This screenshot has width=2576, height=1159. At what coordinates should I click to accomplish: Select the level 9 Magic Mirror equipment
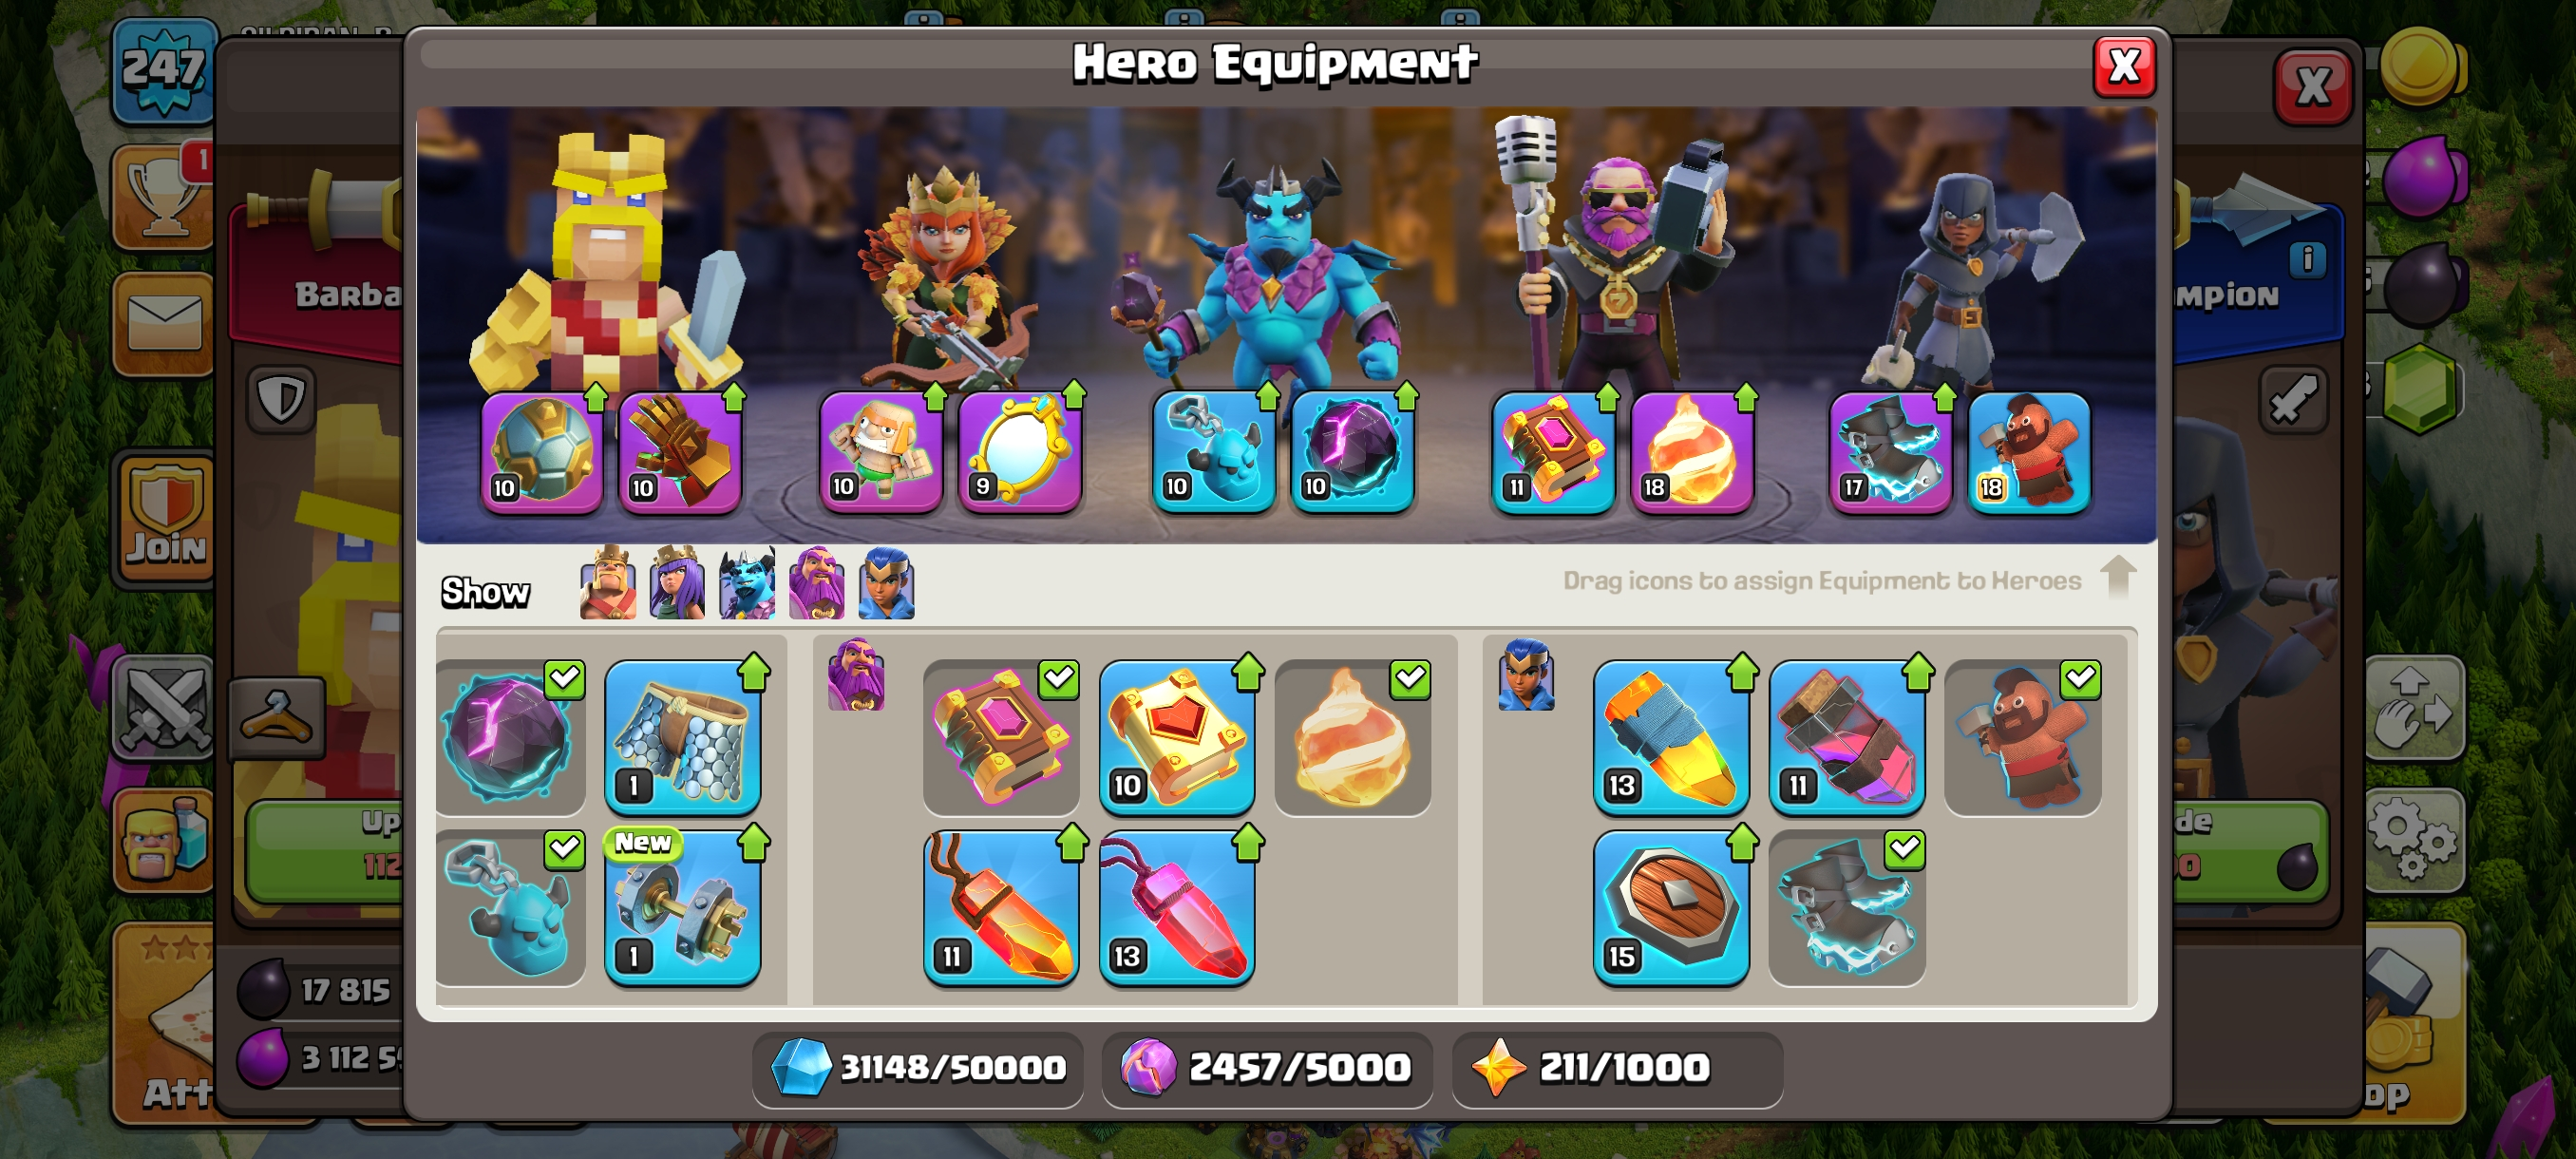(1019, 453)
